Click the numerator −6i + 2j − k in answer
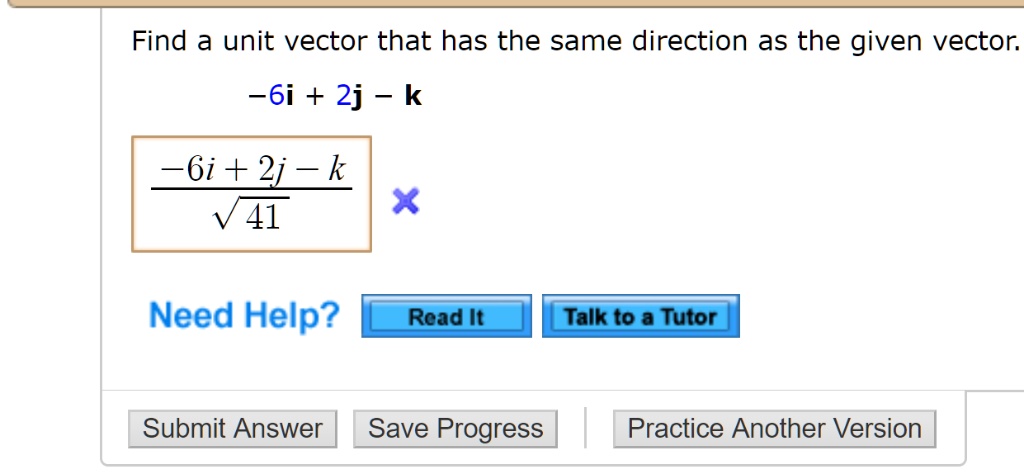The image size is (1024, 474). click(251, 170)
